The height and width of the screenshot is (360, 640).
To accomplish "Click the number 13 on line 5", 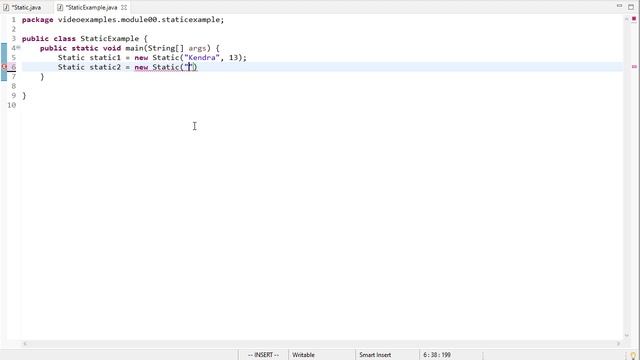I will [x=233, y=58].
